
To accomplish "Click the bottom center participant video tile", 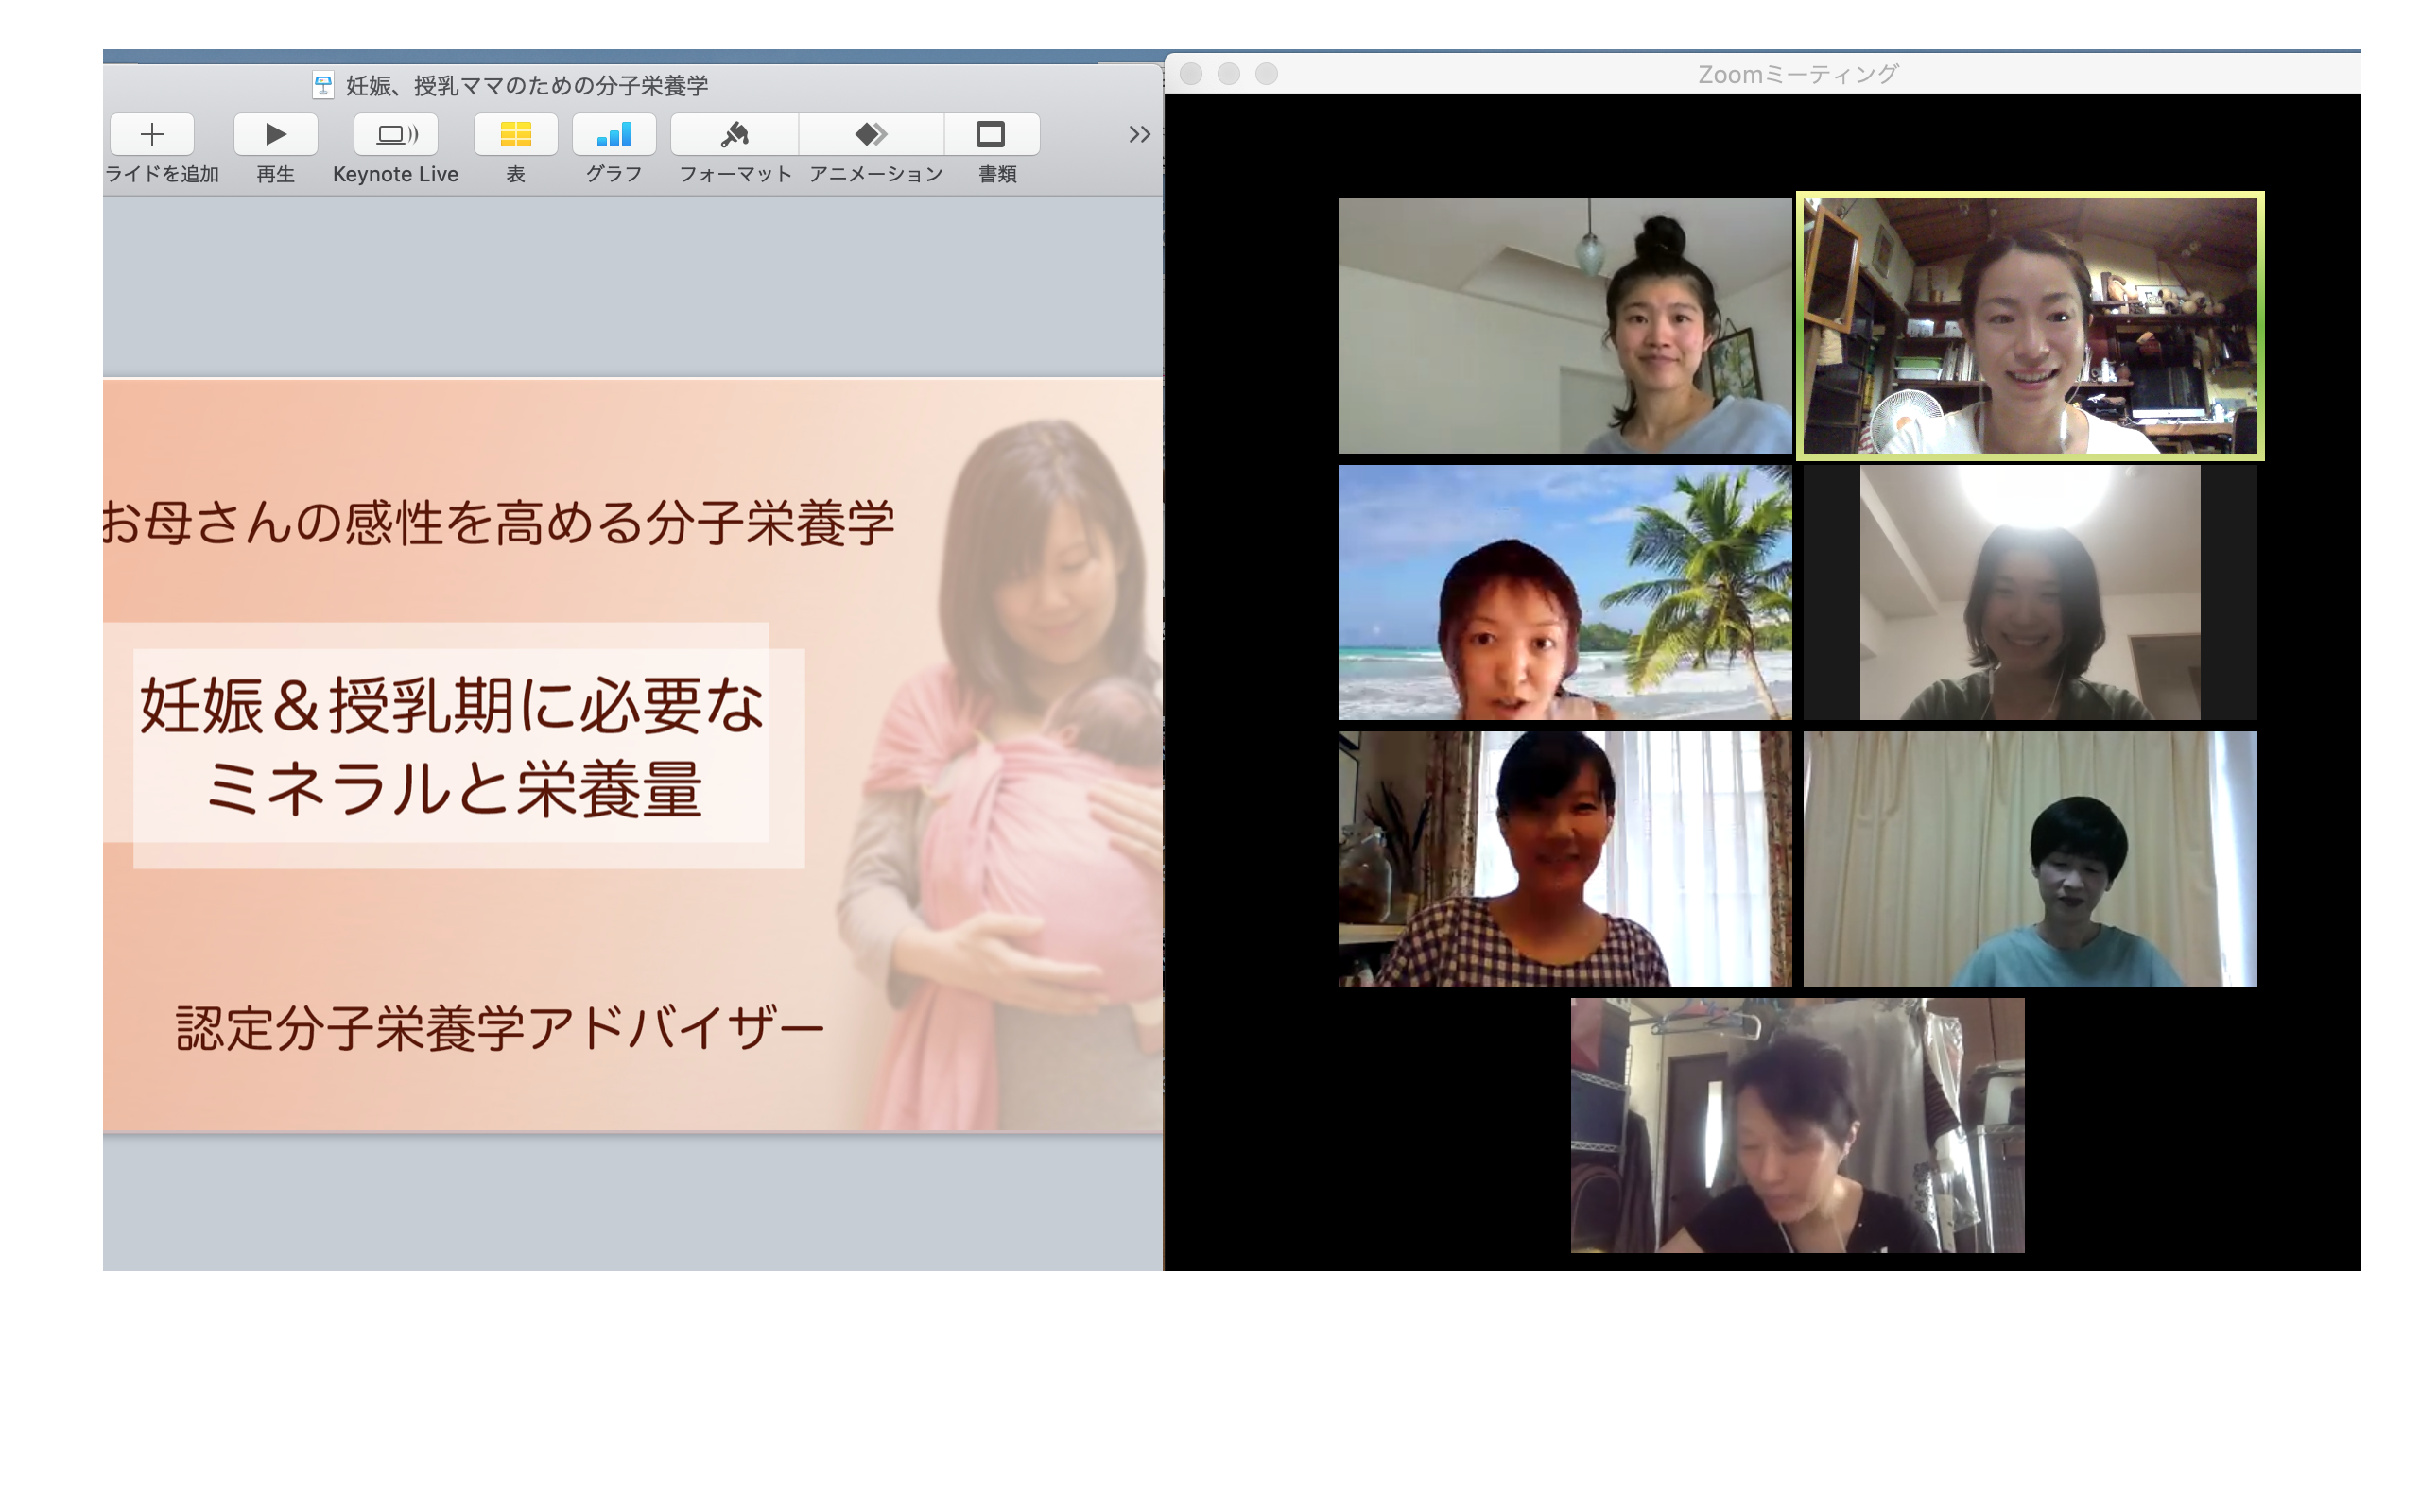I will click(1797, 1125).
